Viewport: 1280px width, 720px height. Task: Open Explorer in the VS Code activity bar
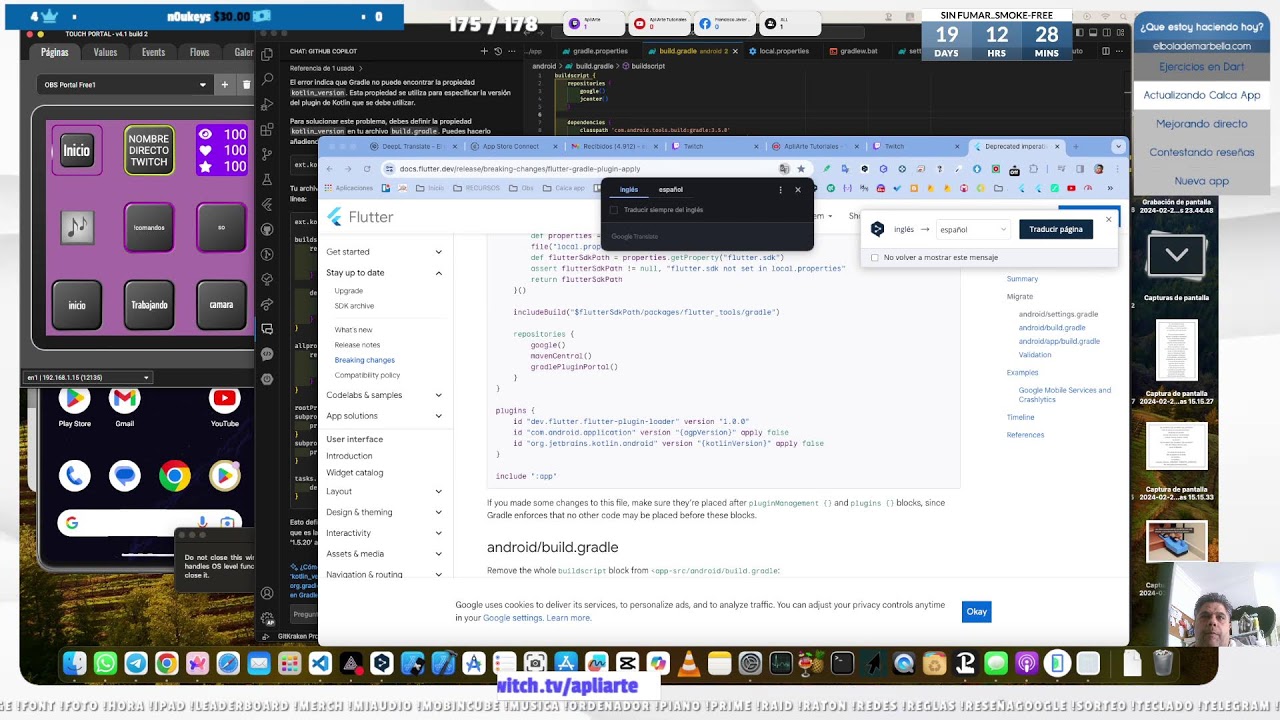click(267, 54)
